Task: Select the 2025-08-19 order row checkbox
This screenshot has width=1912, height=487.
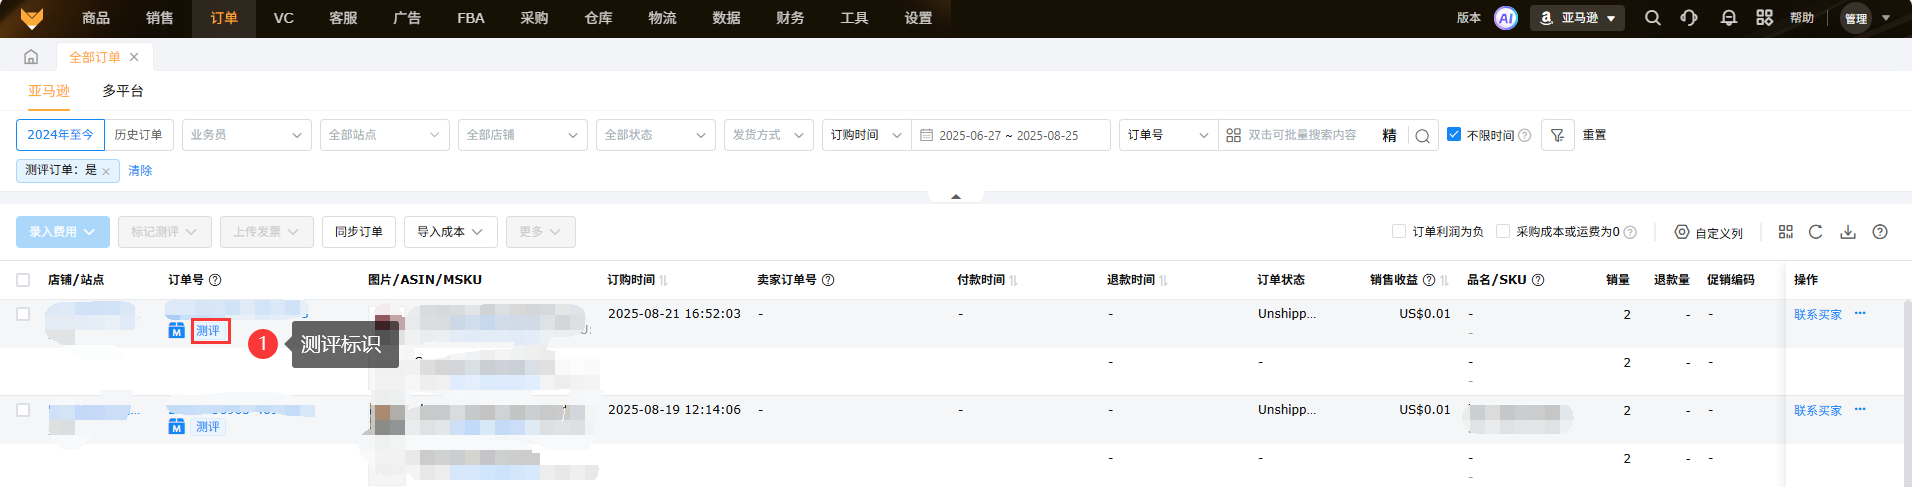Action: [x=23, y=410]
